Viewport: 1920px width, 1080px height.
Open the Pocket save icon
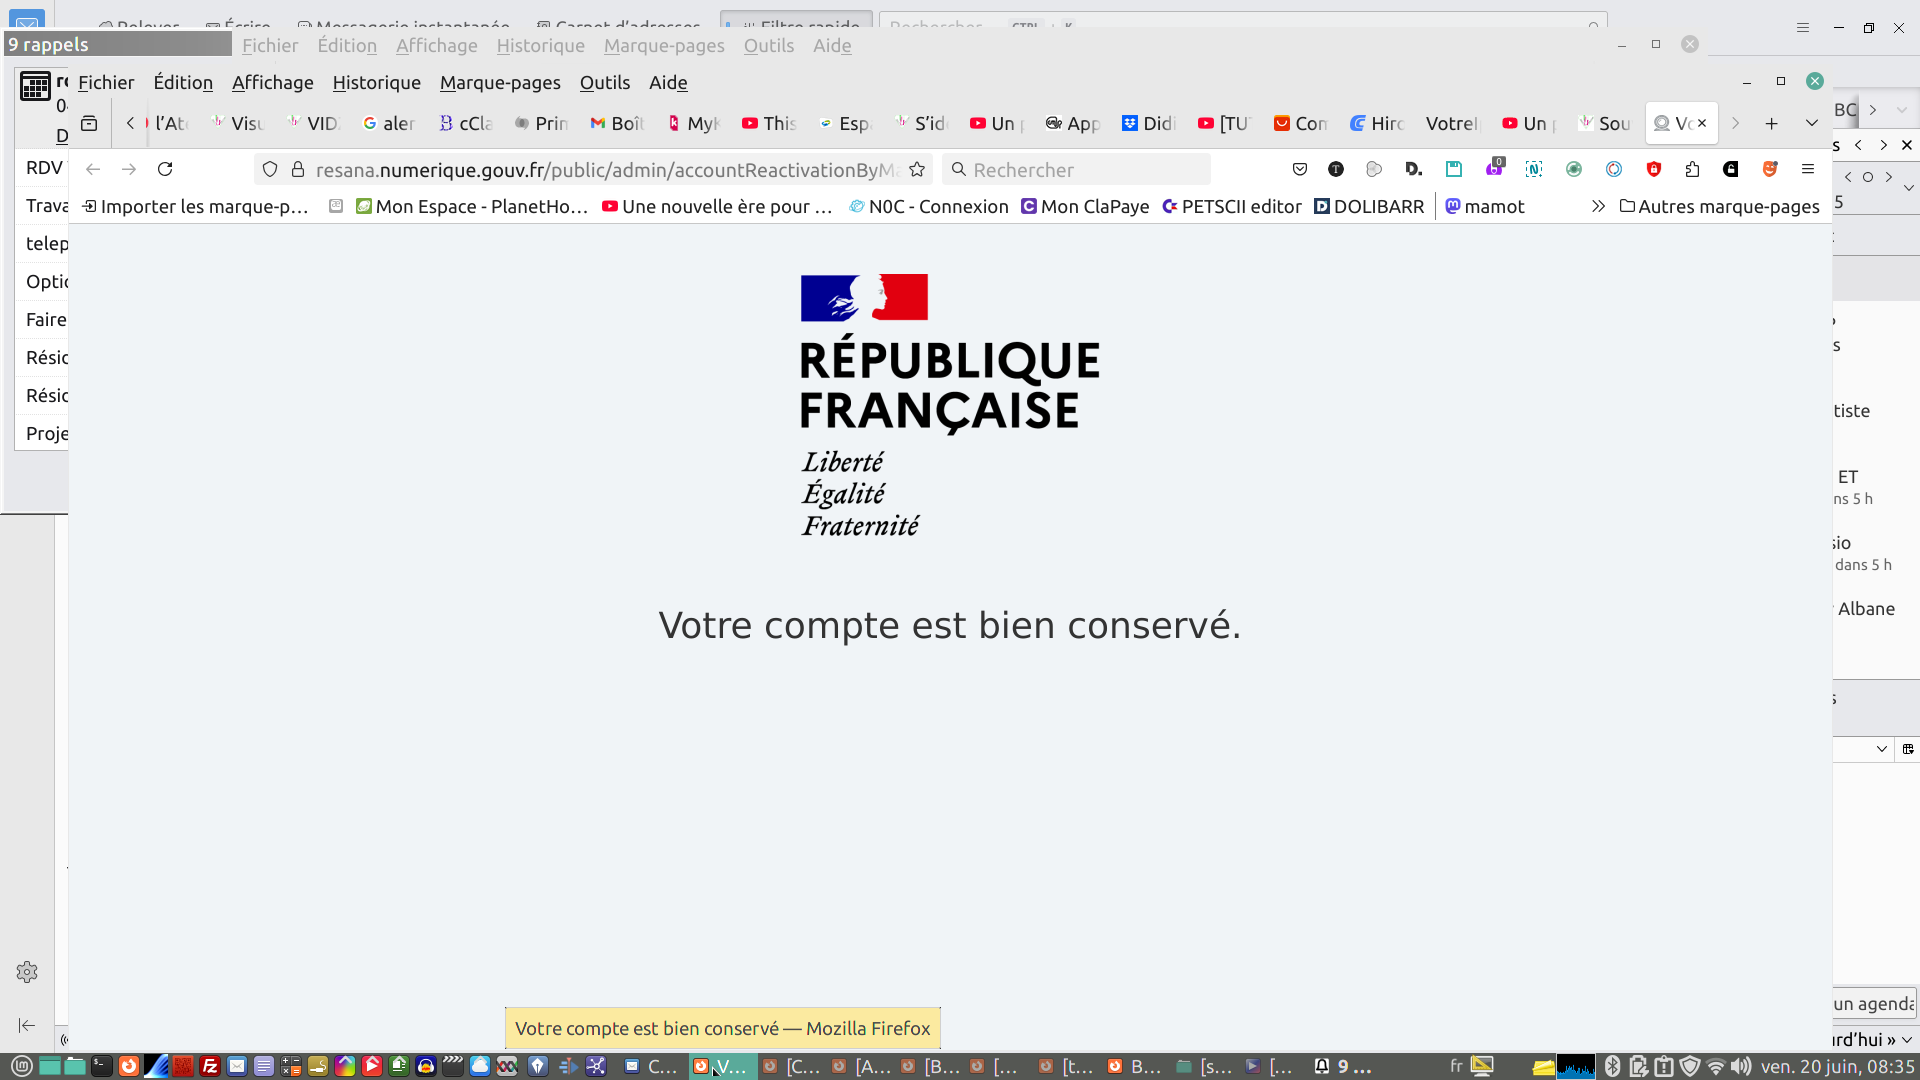[x=1300, y=170]
